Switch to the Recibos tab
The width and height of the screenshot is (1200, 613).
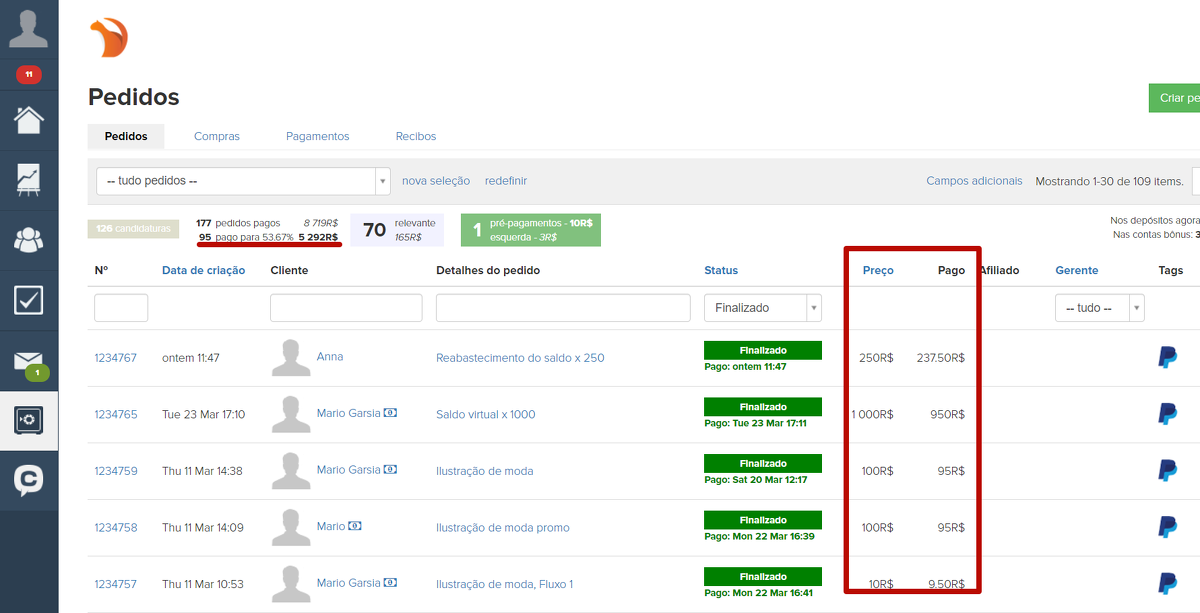coord(416,136)
